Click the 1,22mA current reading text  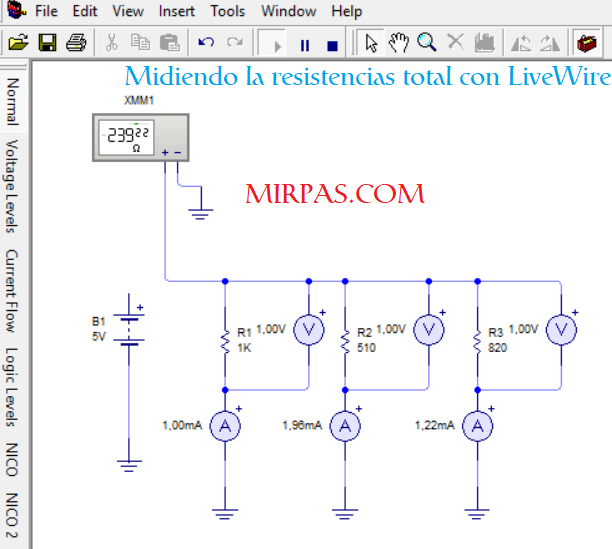[435, 425]
